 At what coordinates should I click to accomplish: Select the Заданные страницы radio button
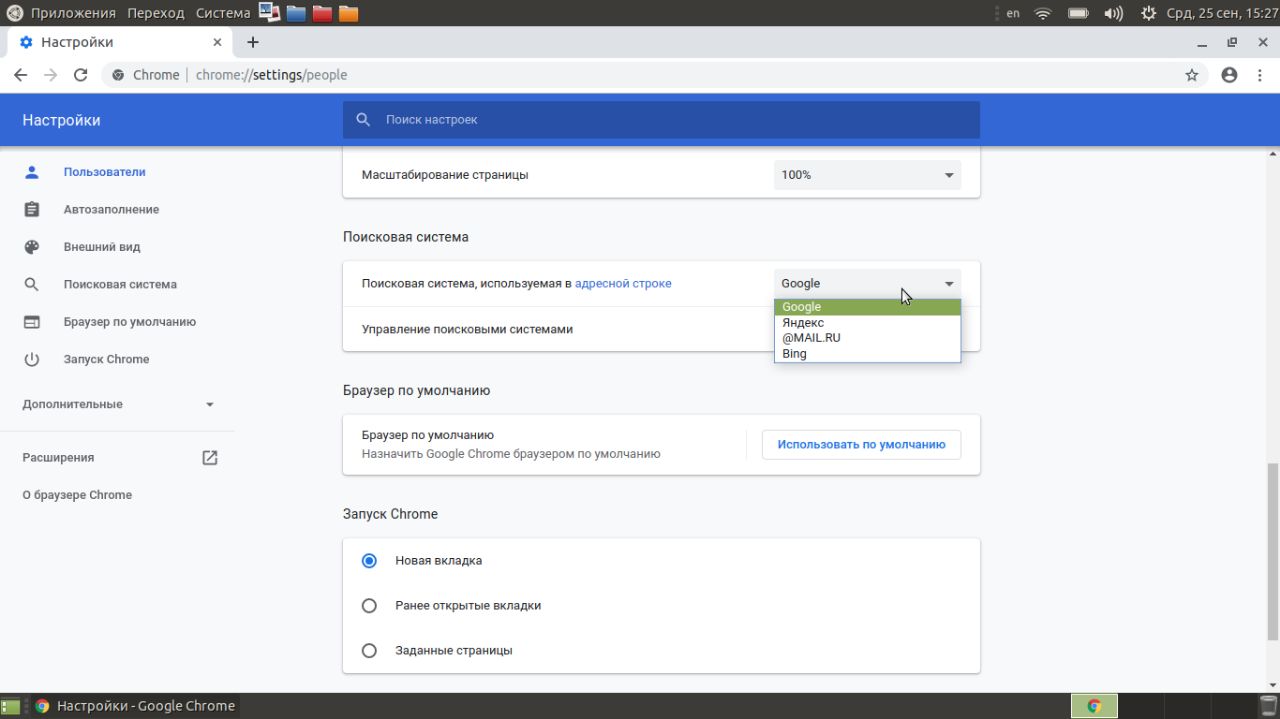pos(369,651)
